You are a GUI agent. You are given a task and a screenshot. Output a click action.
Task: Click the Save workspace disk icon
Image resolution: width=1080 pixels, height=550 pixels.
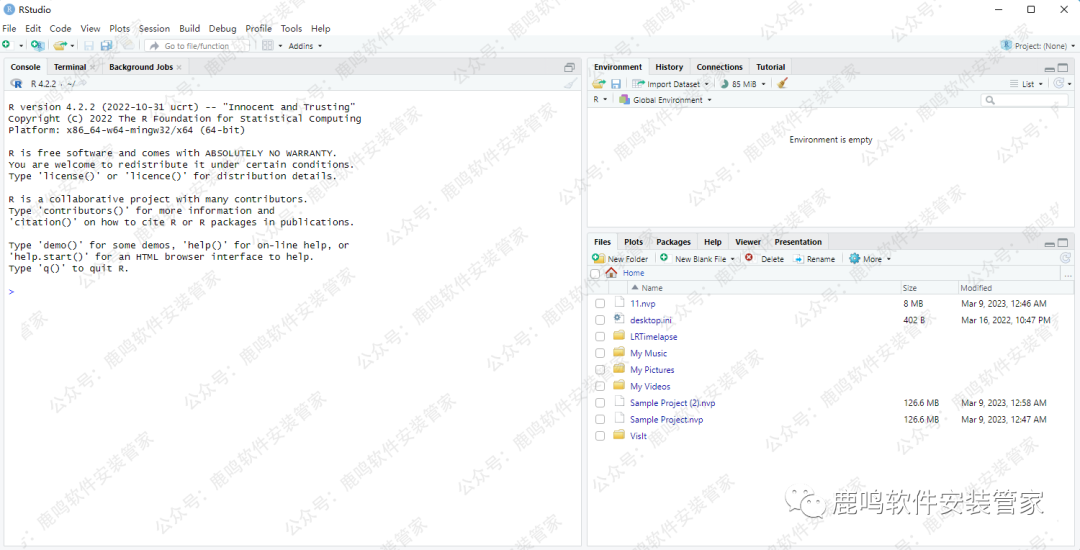tap(616, 84)
